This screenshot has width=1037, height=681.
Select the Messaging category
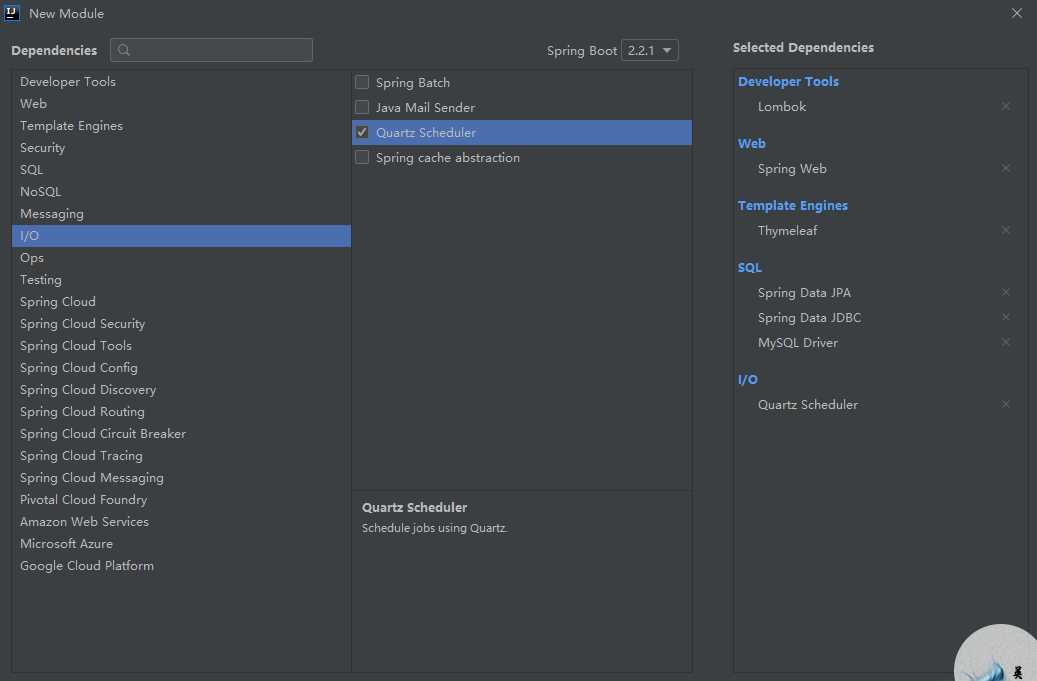point(181,214)
